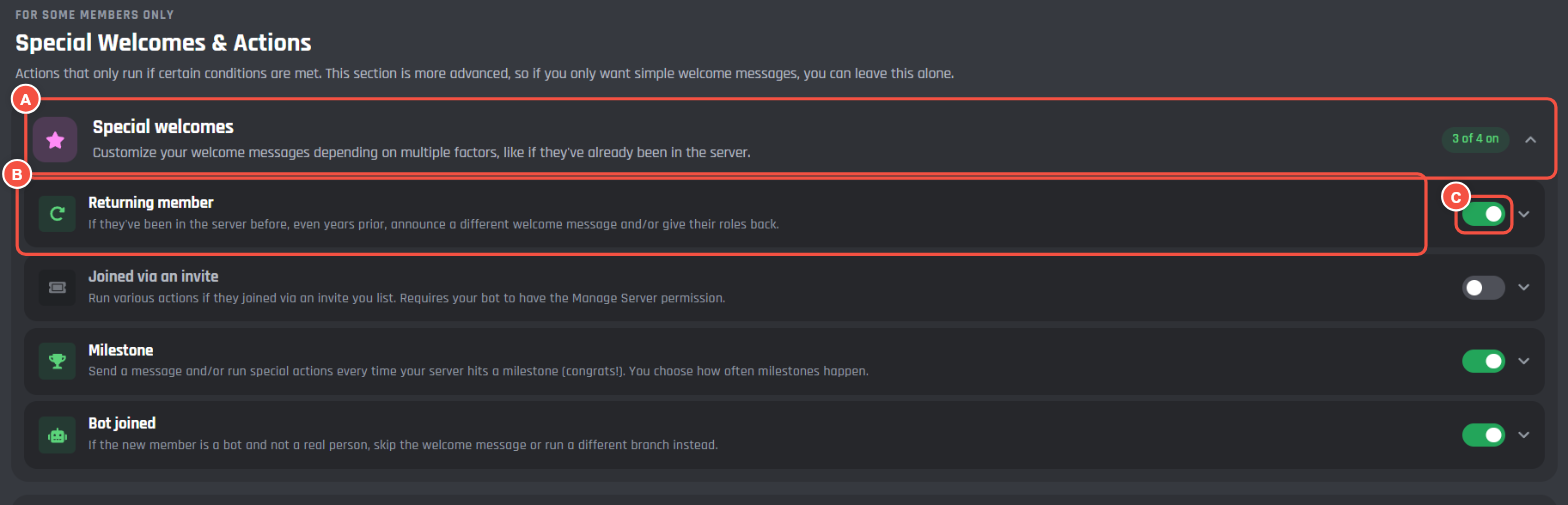Screen dimensions: 1568x505
Task: Turn off the Milestone toggle
Action: coord(1483,361)
